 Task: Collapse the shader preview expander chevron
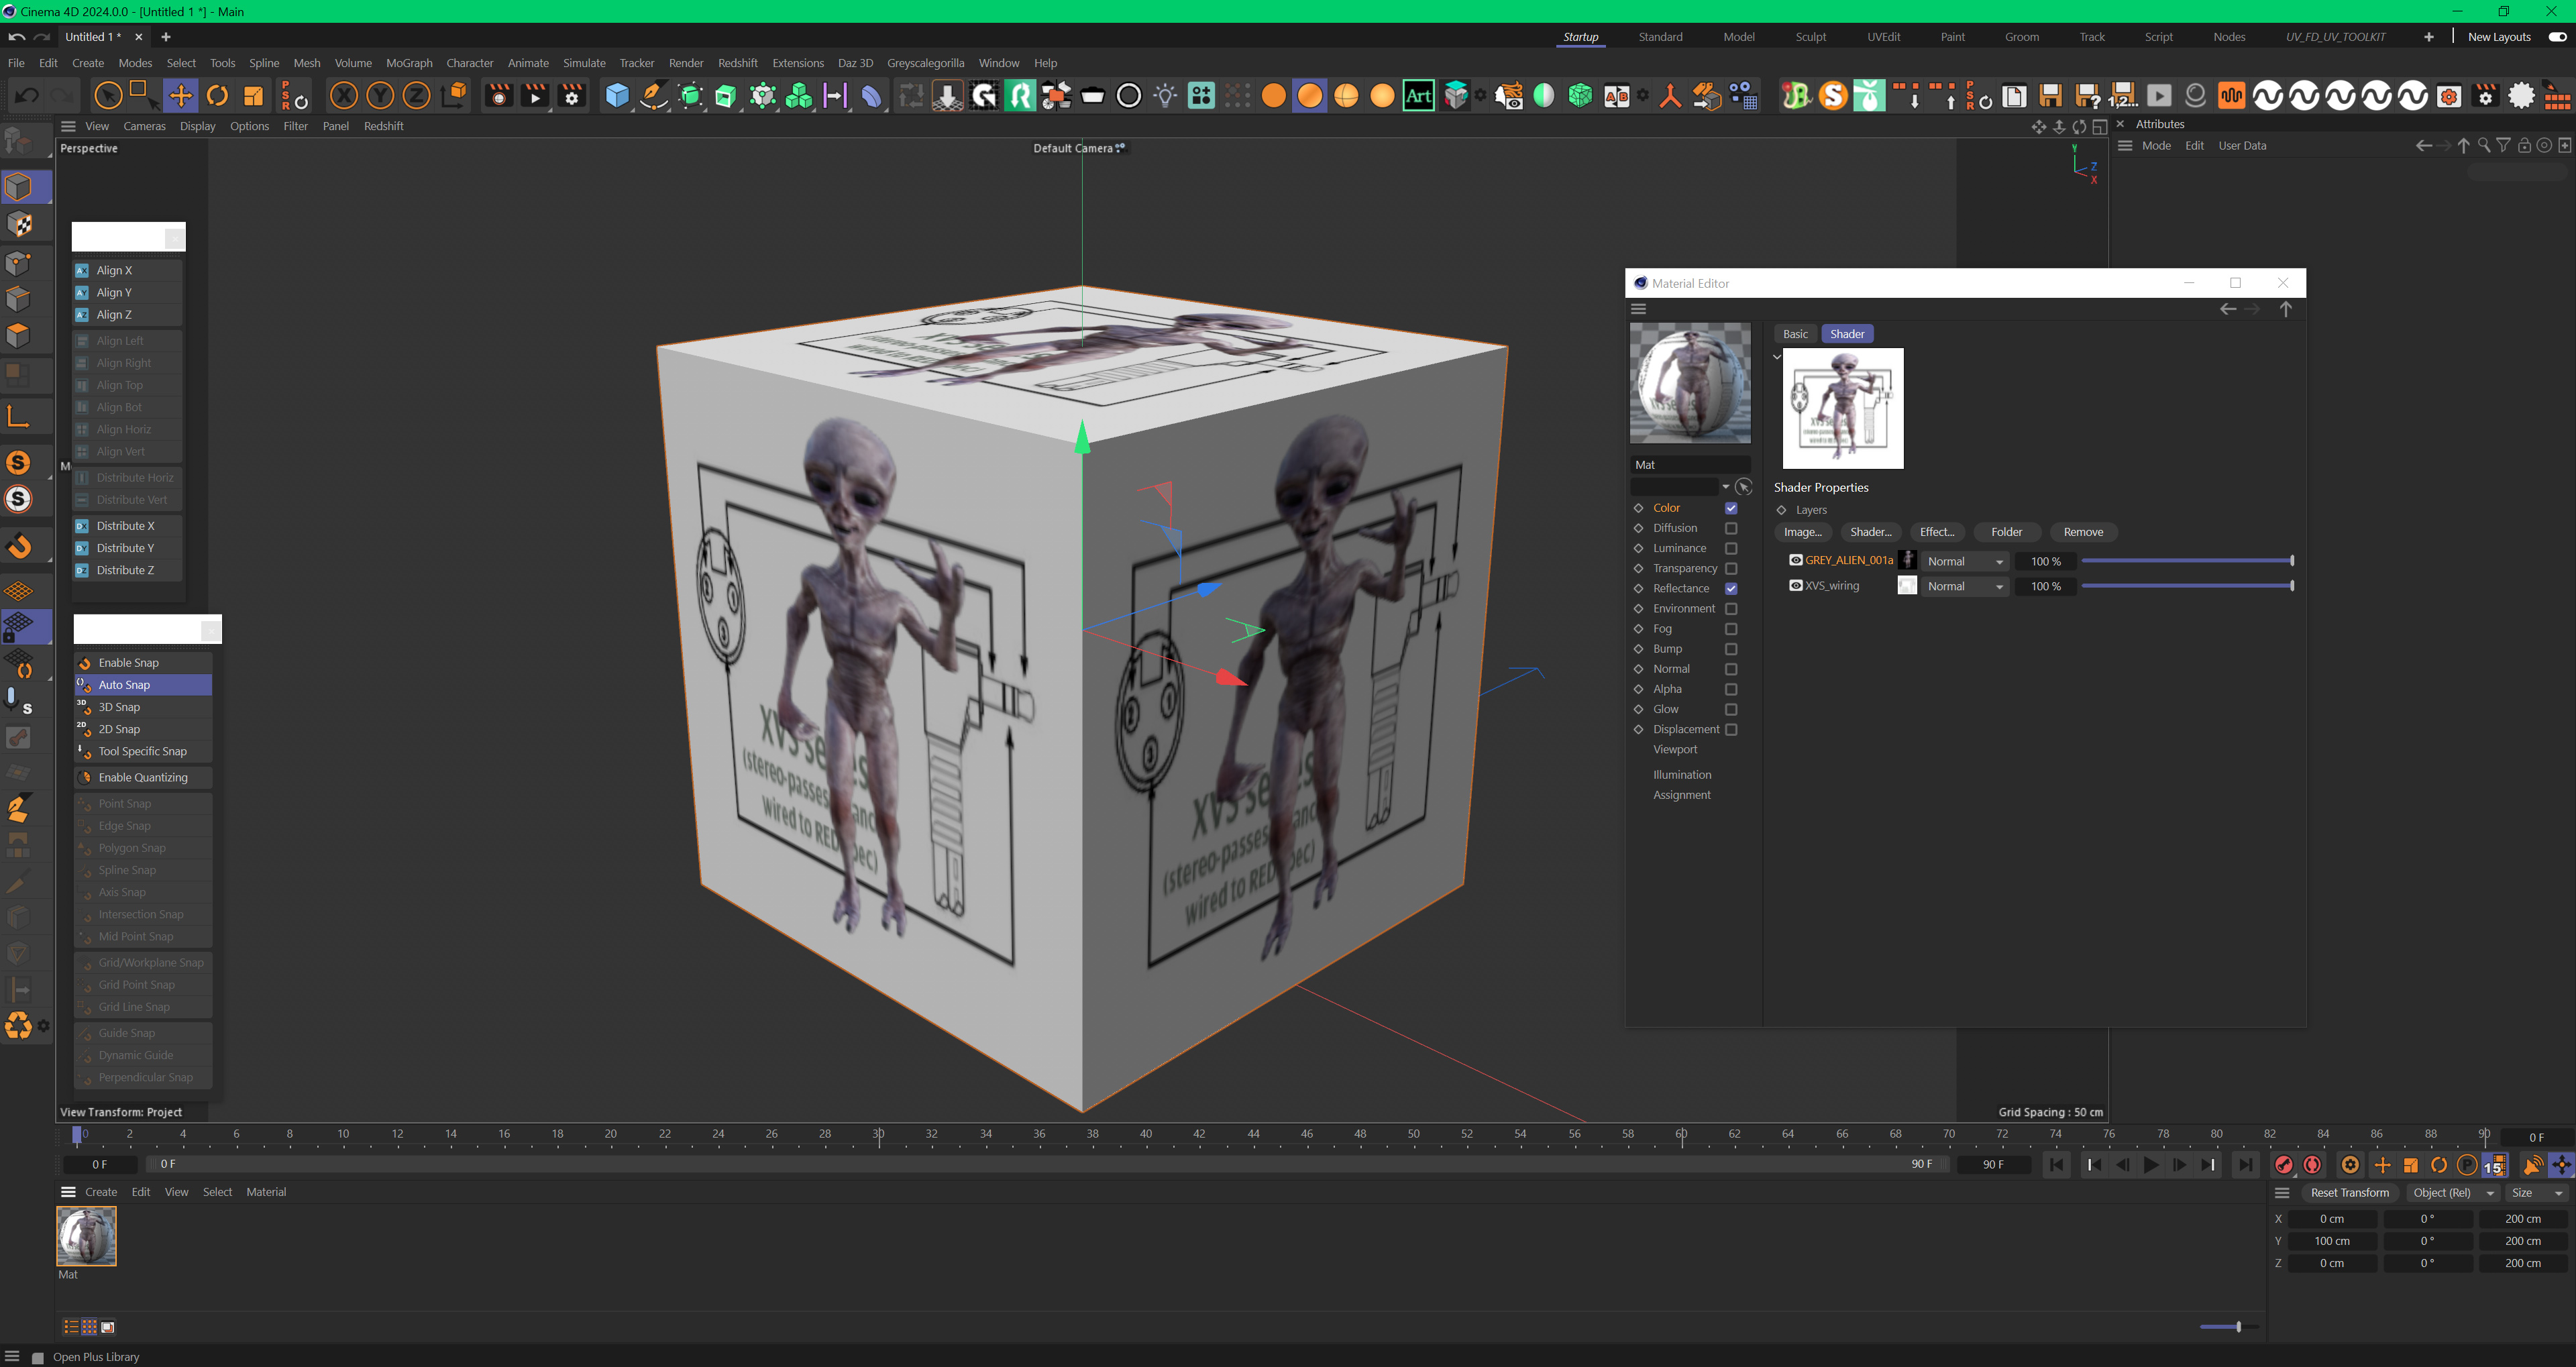pyautogui.click(x=1777, y=357)
